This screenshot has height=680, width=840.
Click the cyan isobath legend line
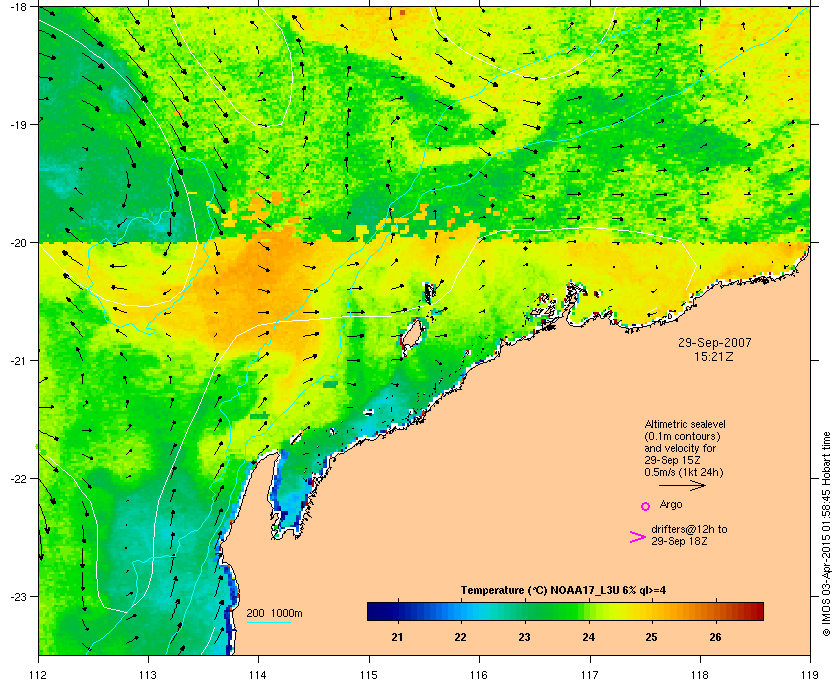[268, 622]
